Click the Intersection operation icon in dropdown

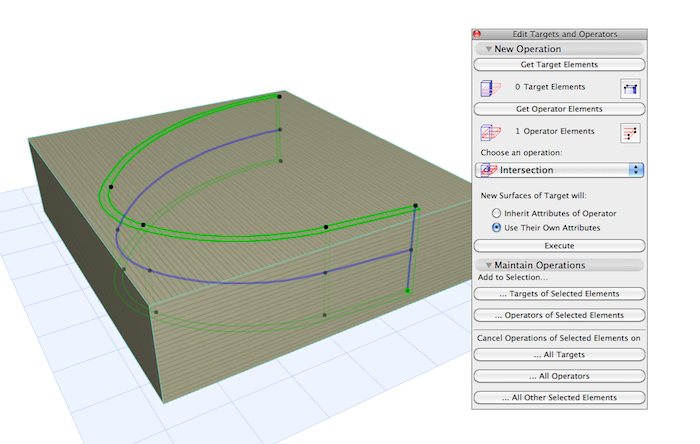(x=489, y=170)
